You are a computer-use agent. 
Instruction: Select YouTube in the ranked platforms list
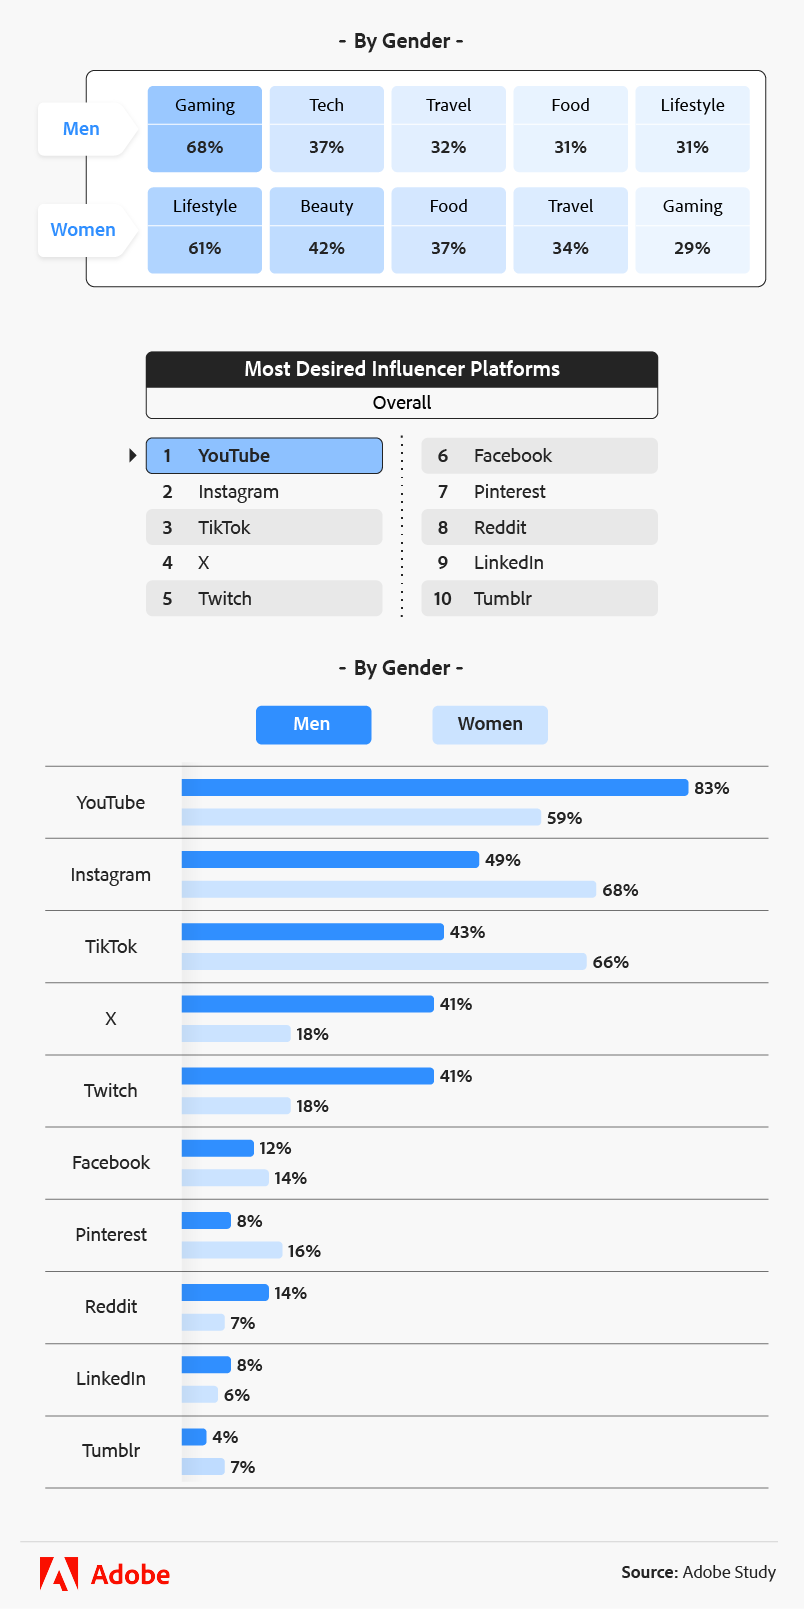point(264,456)
